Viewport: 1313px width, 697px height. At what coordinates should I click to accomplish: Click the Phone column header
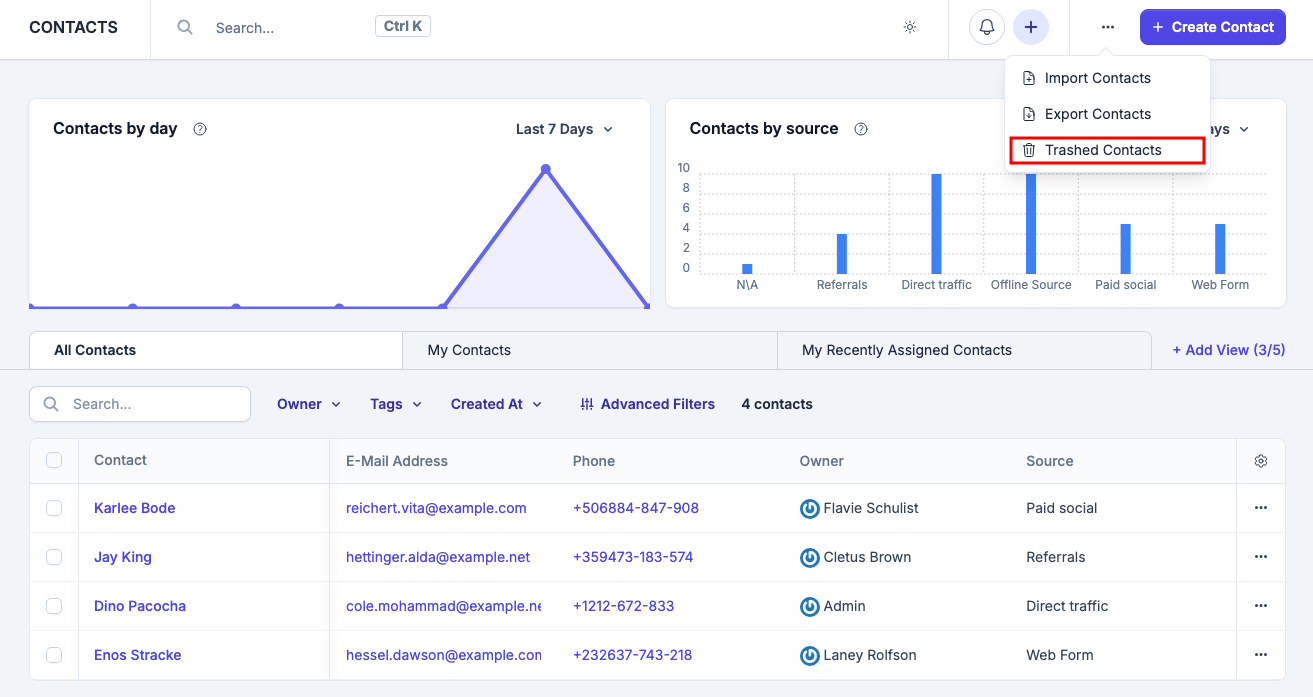click(594, 461)
